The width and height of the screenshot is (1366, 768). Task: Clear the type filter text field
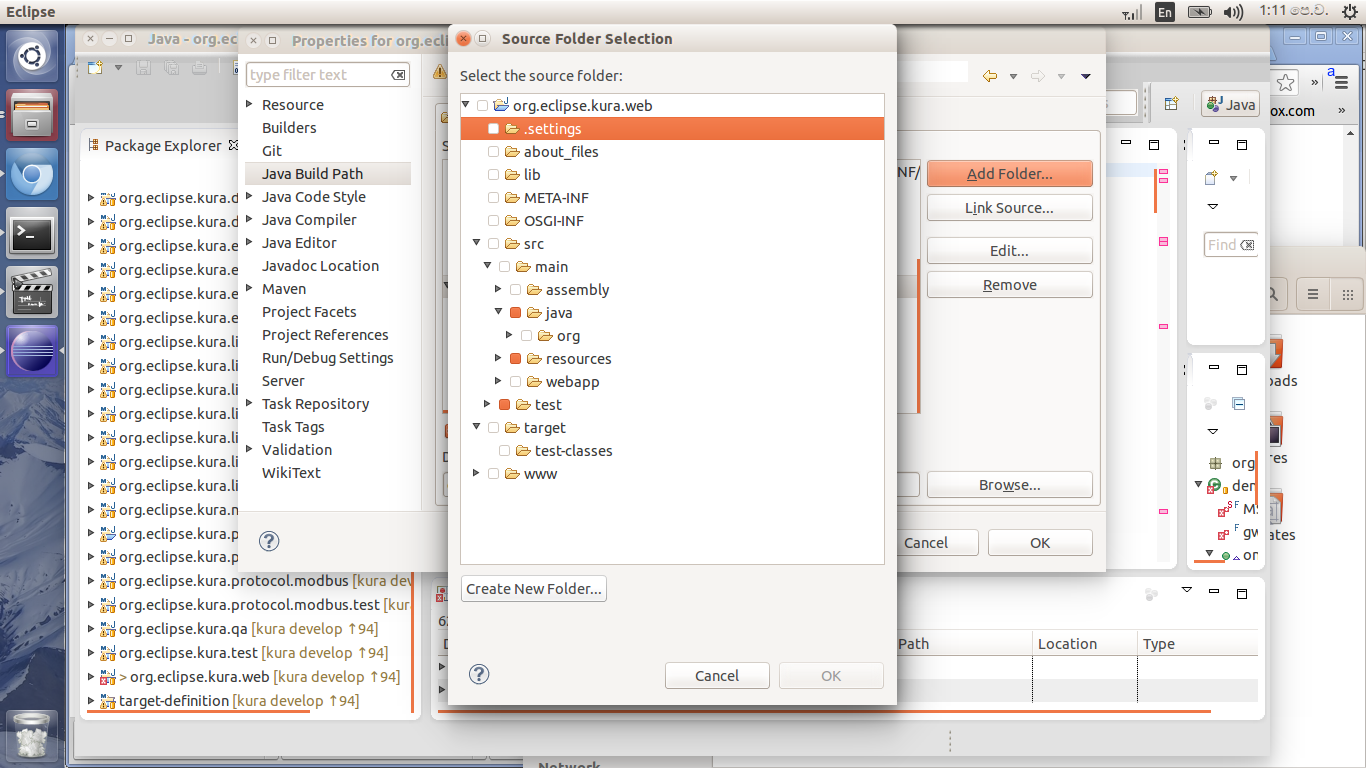click(x=398, y=75)
